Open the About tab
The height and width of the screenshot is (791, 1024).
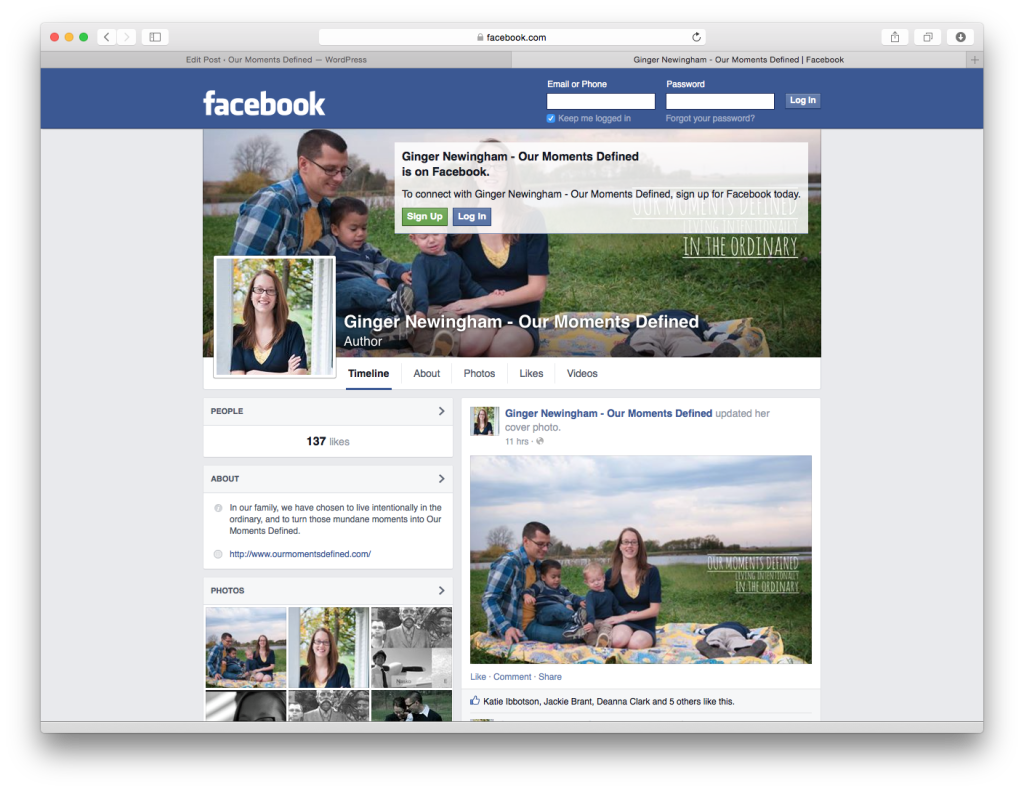click(426, 374)
